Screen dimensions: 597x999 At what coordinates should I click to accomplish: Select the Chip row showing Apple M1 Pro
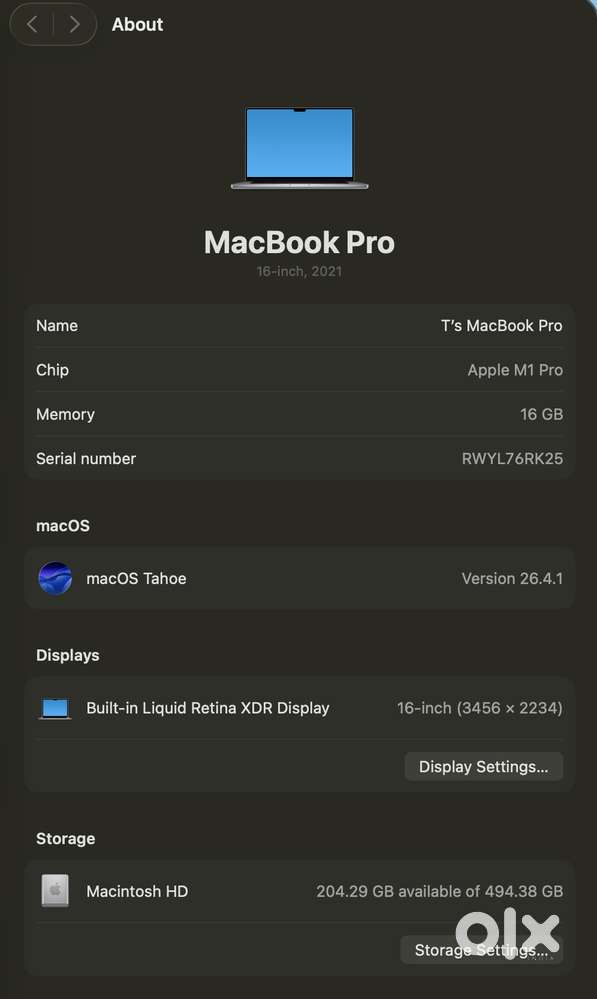(299, 370)
